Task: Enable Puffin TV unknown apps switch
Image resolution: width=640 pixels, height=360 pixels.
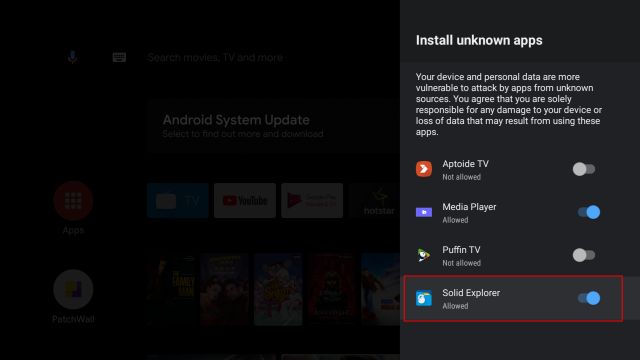Action: (x=584, y=255)
